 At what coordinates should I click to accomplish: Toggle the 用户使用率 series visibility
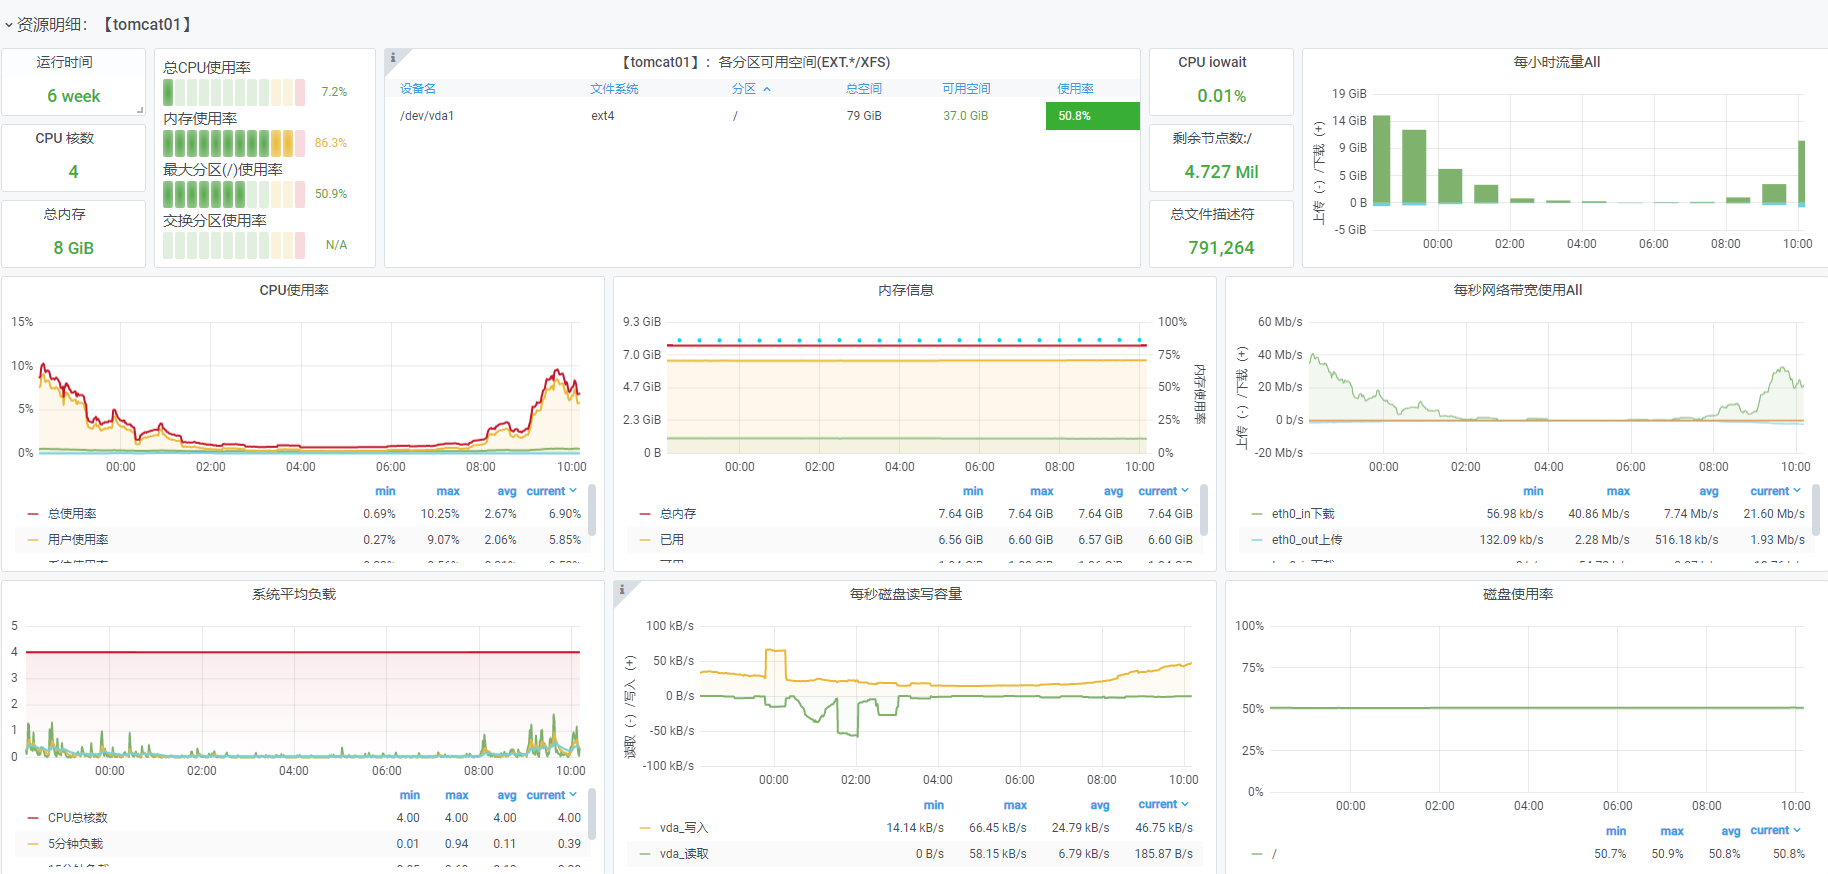click(x=78, y=540)
